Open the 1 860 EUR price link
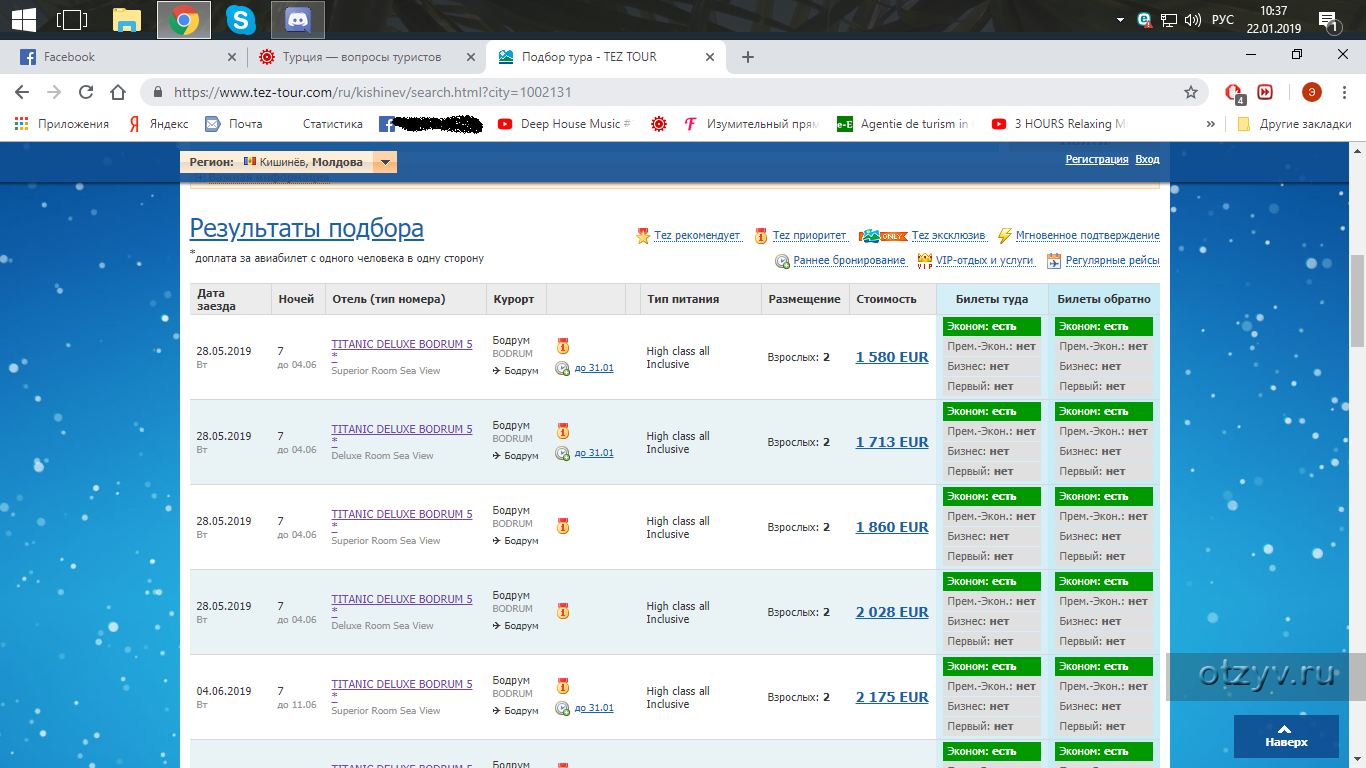1366x768 pixels. 892,527
